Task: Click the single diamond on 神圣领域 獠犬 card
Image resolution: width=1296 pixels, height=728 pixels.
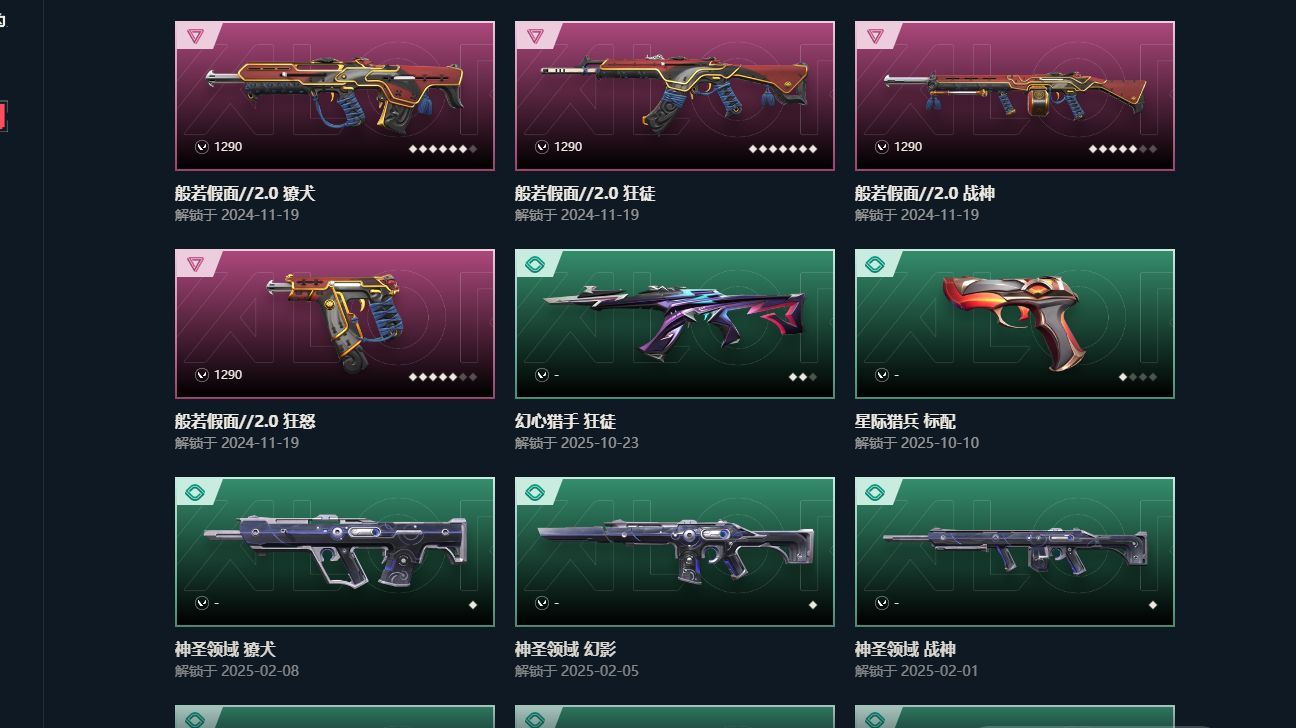Action: [x=473, y=605]
